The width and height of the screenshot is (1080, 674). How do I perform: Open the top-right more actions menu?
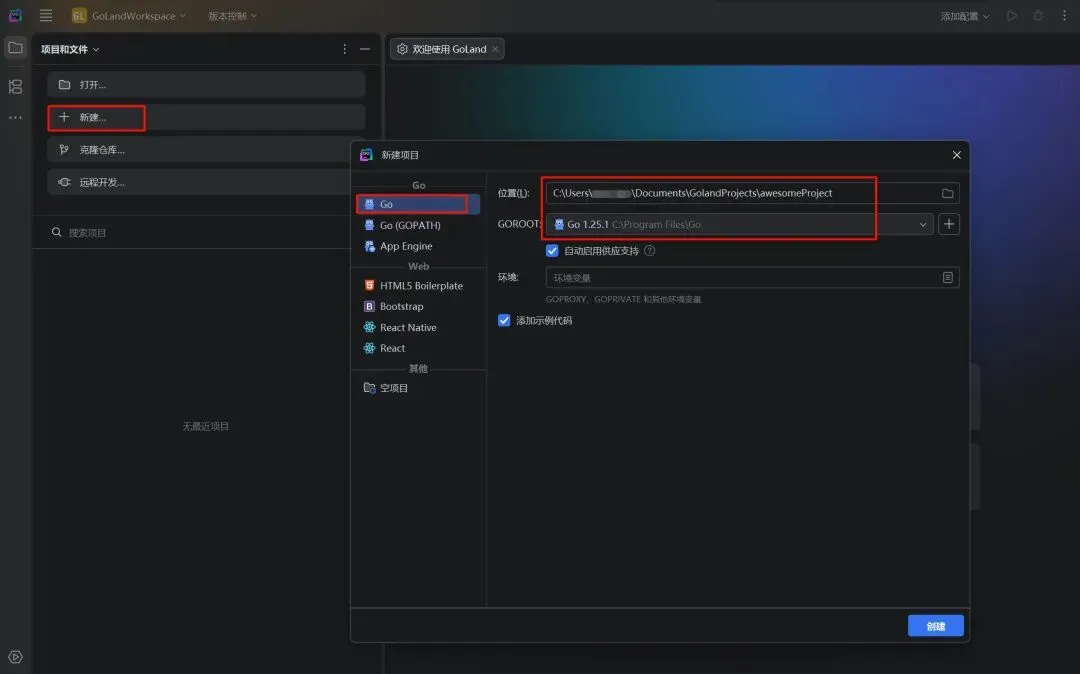pos(1064,15)
